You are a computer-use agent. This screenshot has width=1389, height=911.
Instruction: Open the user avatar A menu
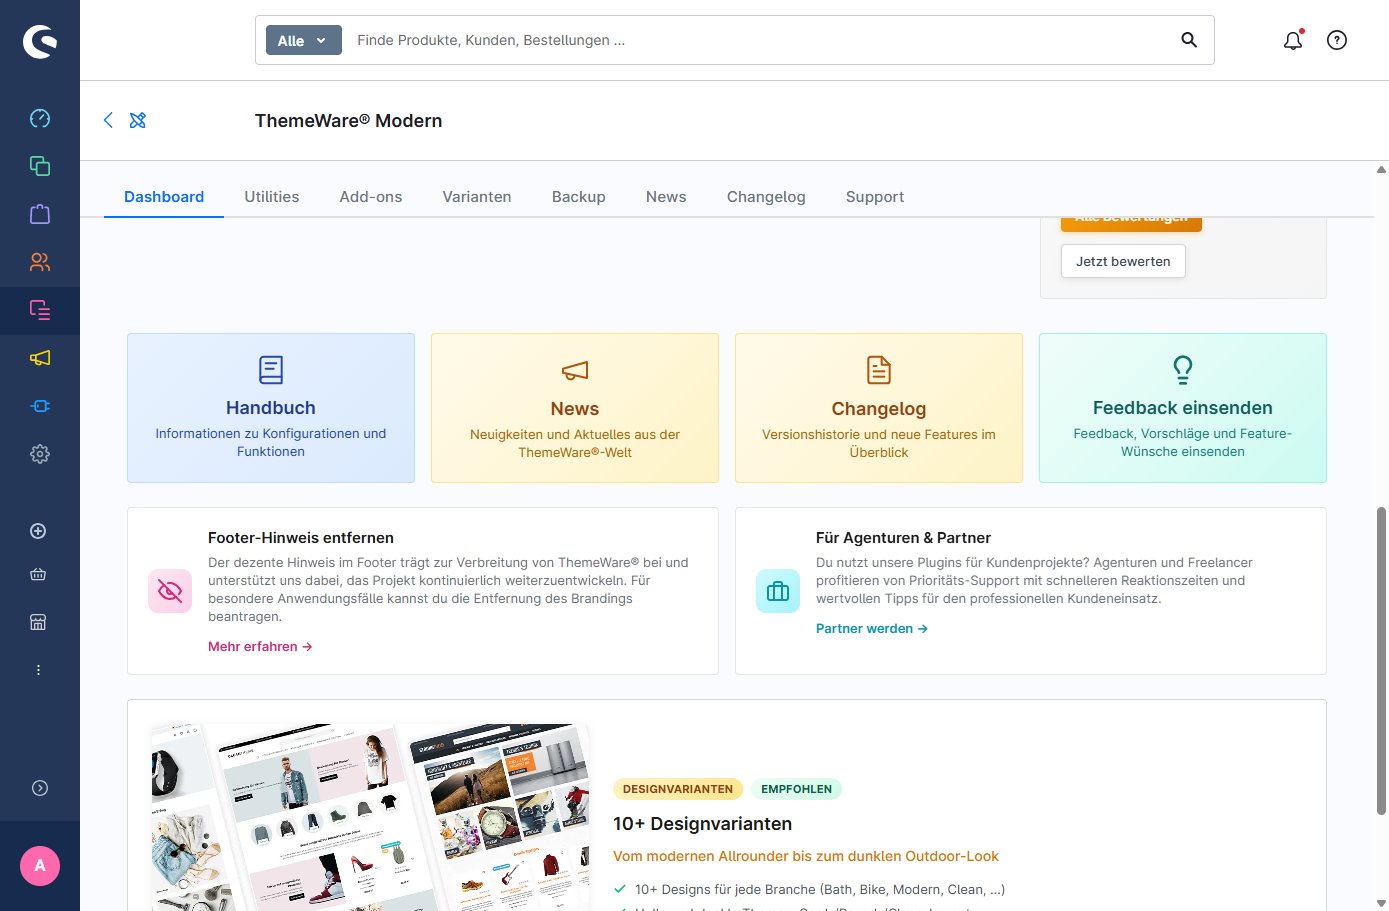40,866
